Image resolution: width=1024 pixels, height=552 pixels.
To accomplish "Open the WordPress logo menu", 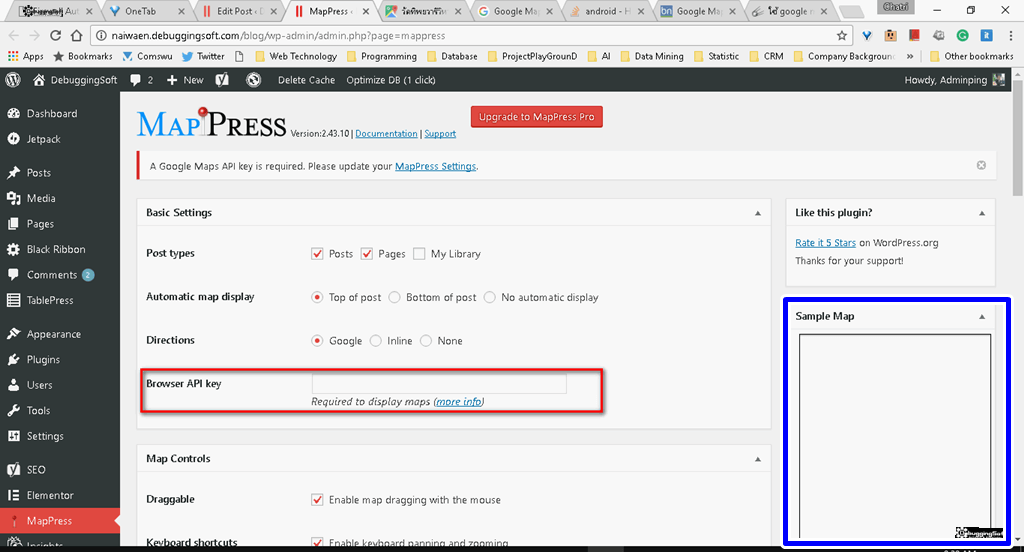I will point(13,80).
